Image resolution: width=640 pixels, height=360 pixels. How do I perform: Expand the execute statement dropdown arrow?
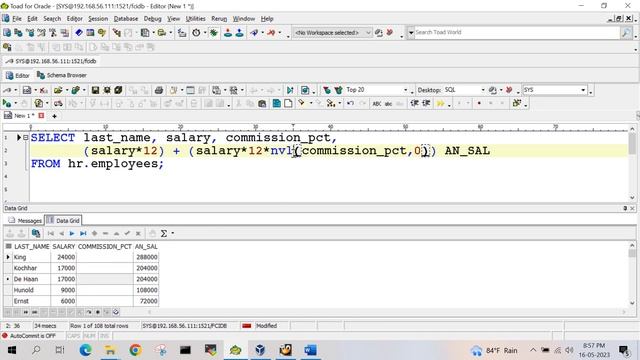click(x=16, y=103)
